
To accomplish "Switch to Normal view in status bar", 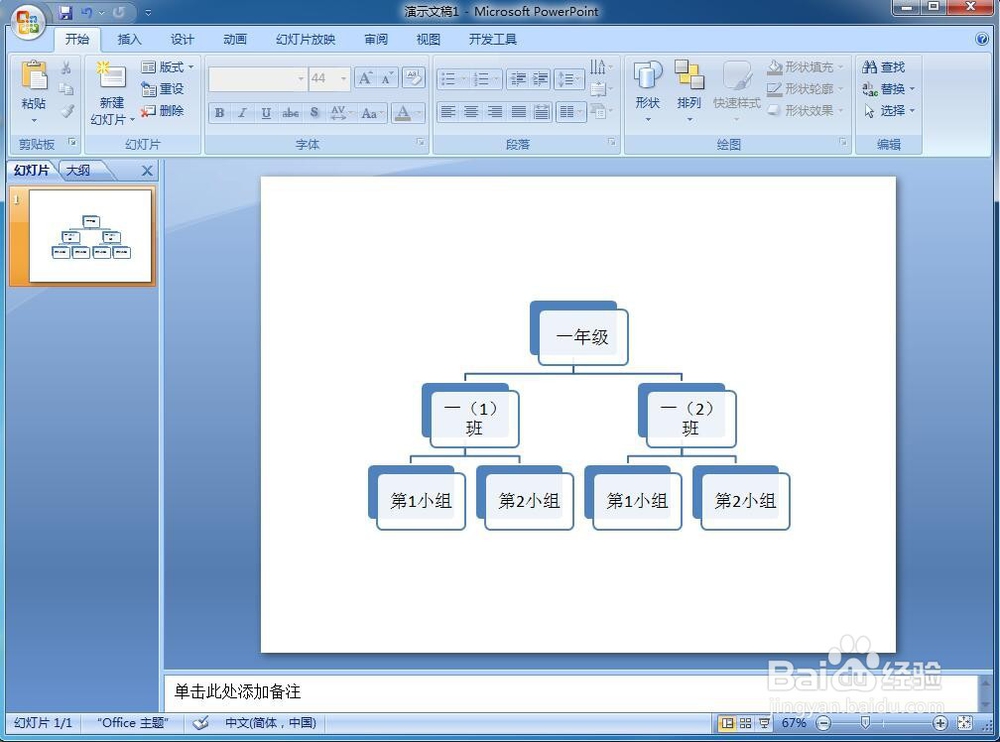I will click(727, 723).
